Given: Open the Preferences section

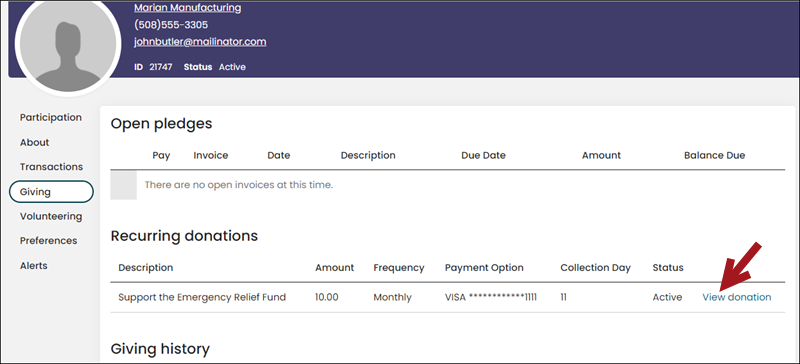Looking at the screenshot, I should 48,240.
